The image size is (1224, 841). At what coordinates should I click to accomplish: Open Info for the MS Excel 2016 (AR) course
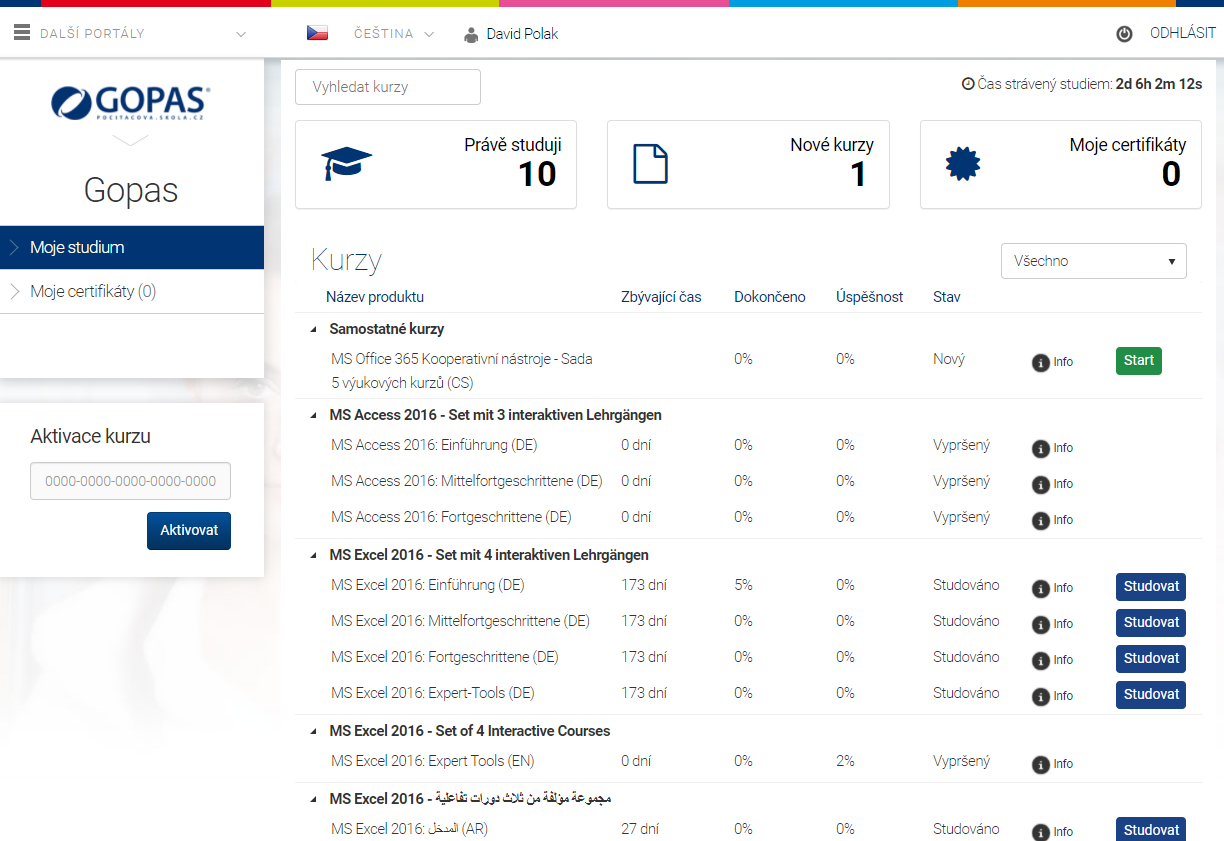coord(1052,832)
